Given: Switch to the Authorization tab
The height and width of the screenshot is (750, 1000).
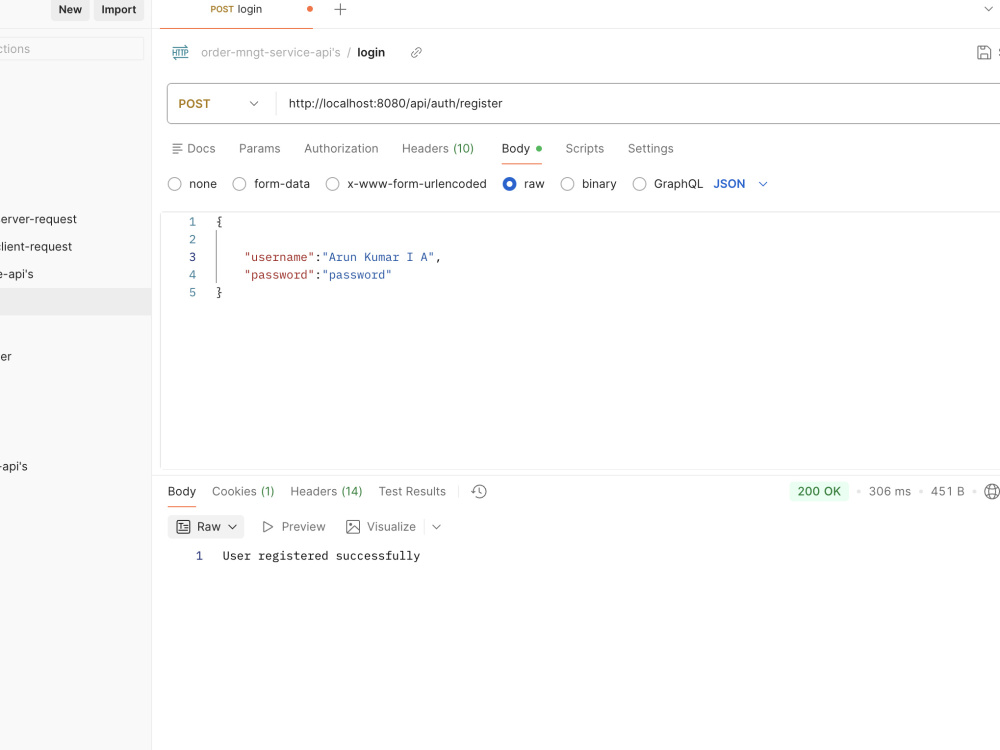Looking at the screenshot, I should point(341,149).
